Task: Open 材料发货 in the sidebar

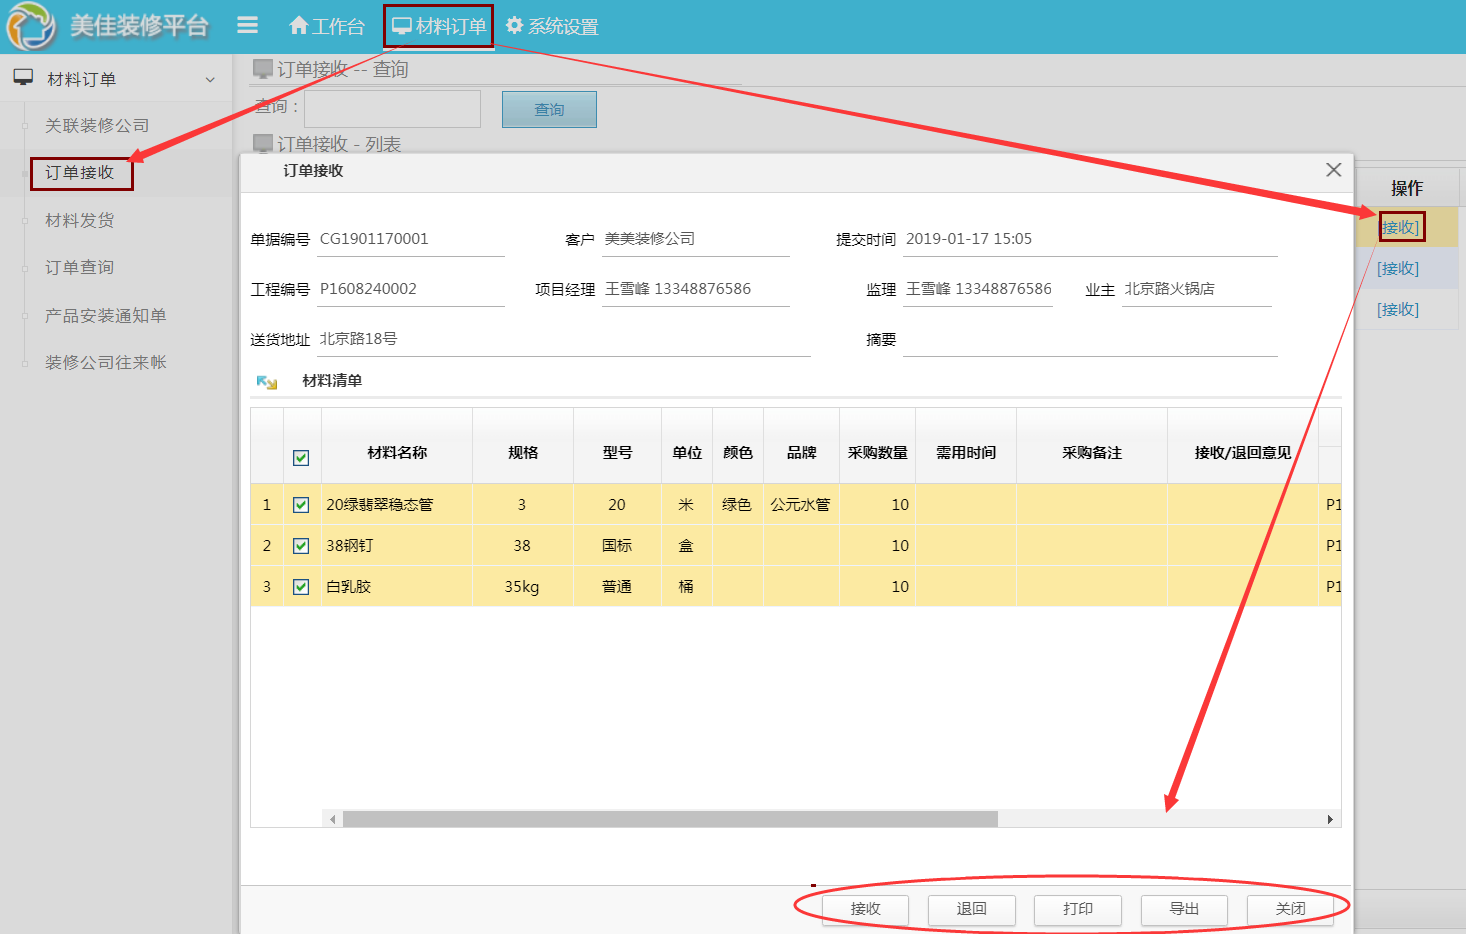Action: (80, 220)
